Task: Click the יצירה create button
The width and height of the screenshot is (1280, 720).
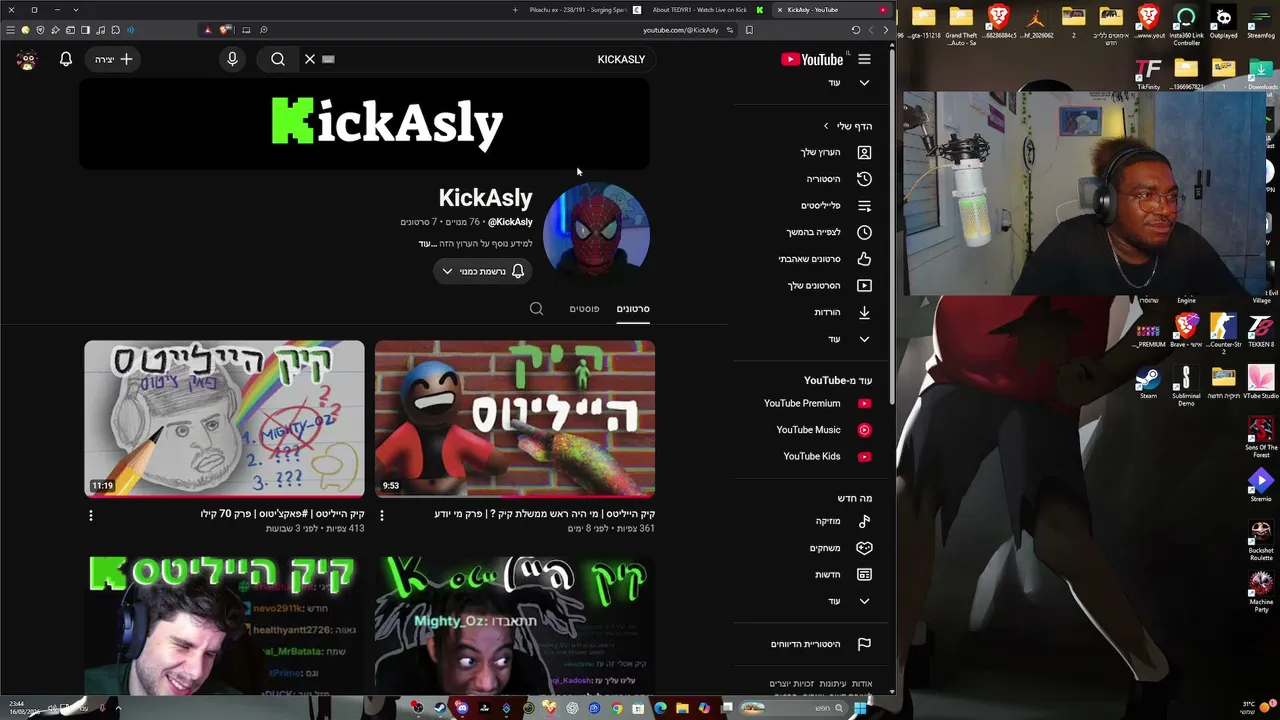Action: tap(113, 59)
